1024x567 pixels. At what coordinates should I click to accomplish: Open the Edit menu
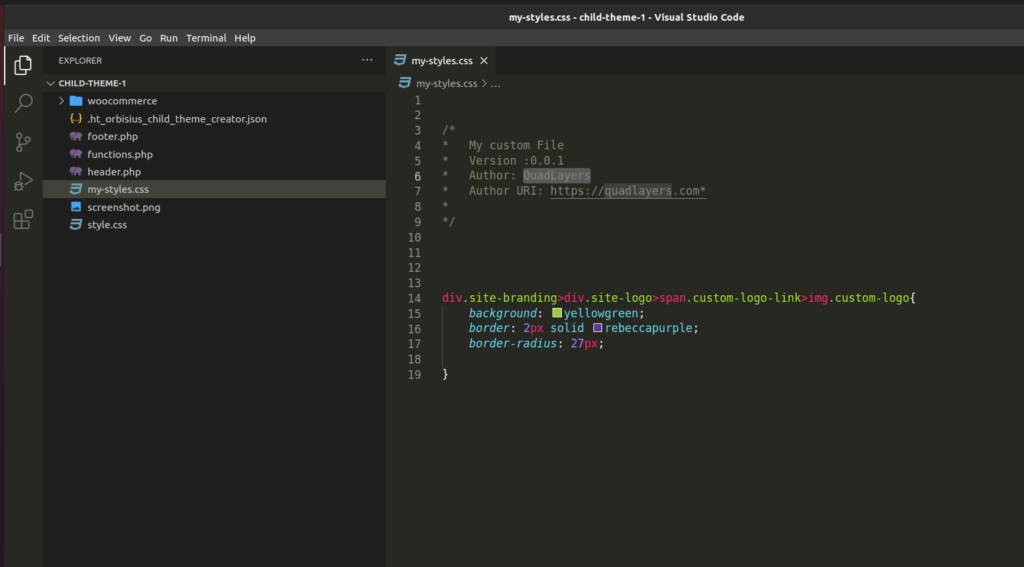40,38
